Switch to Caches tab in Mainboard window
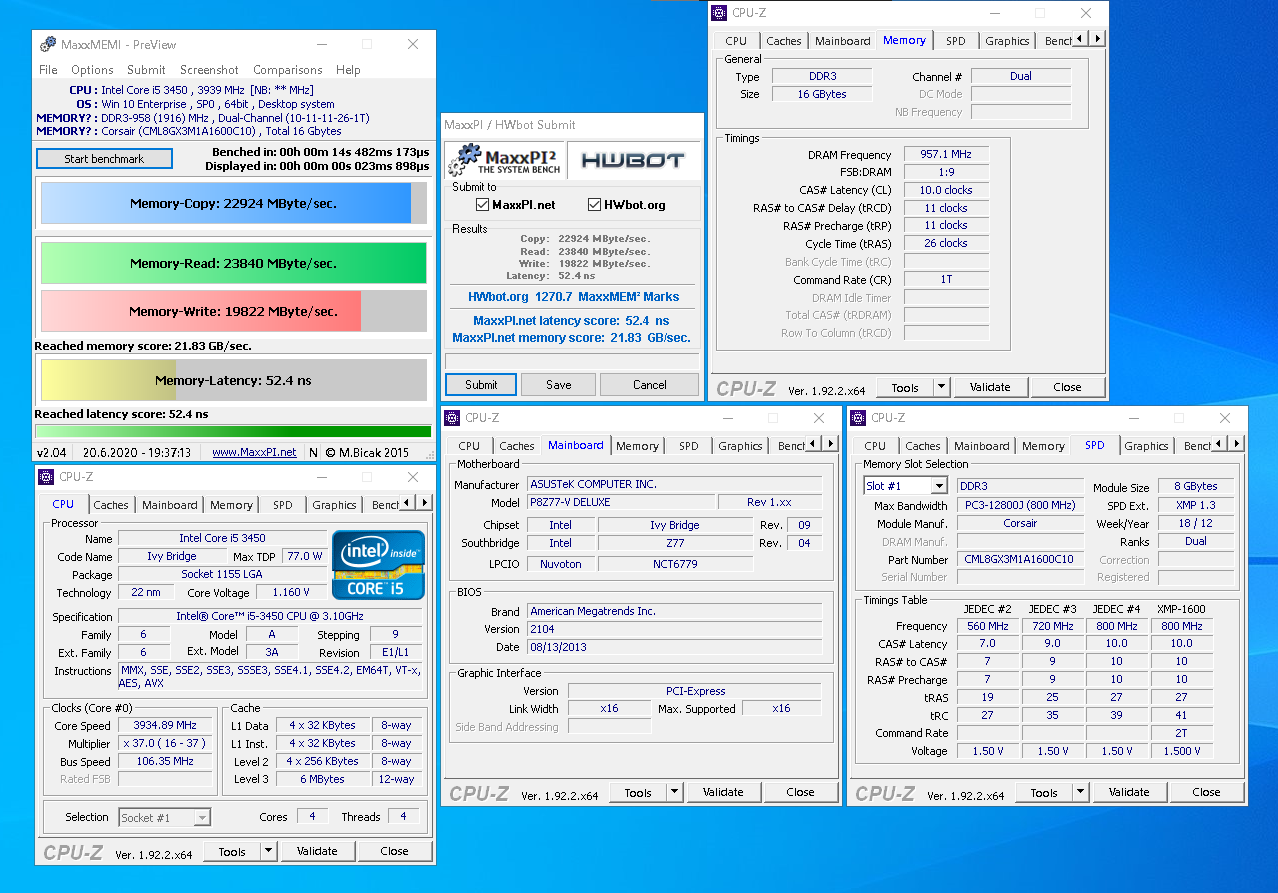Viewport: 1278px width, 893px height. (517, 446)
